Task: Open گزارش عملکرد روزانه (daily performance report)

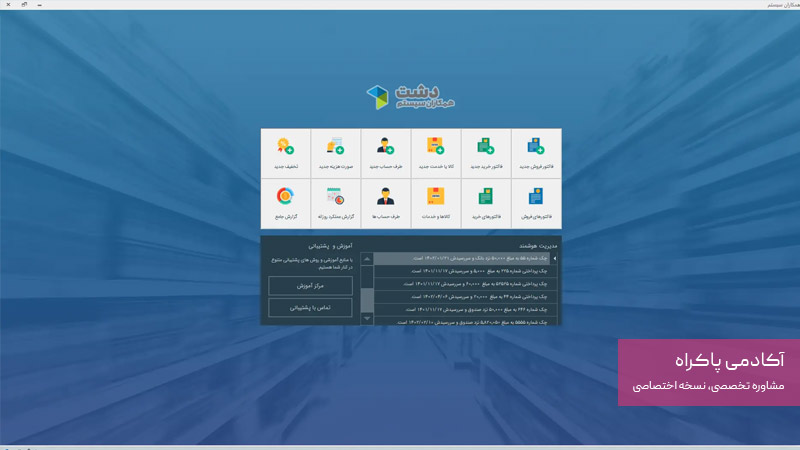Action: pyautogui.click(x=336, y=204)
